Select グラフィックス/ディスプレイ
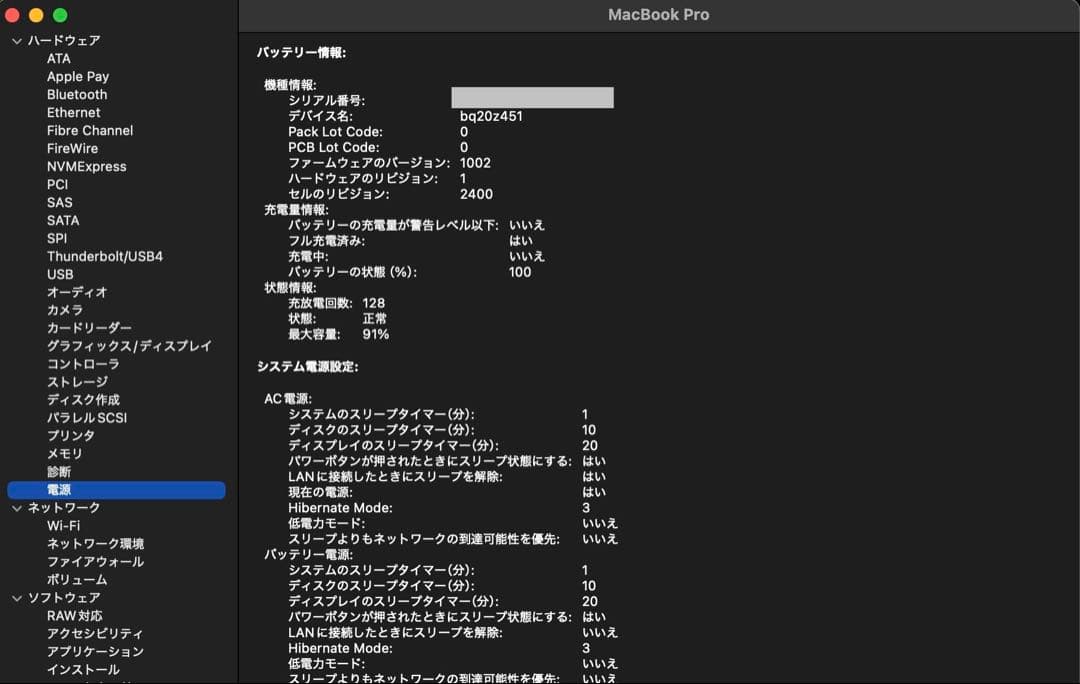 pyautogui.click(x=128, y=346)
